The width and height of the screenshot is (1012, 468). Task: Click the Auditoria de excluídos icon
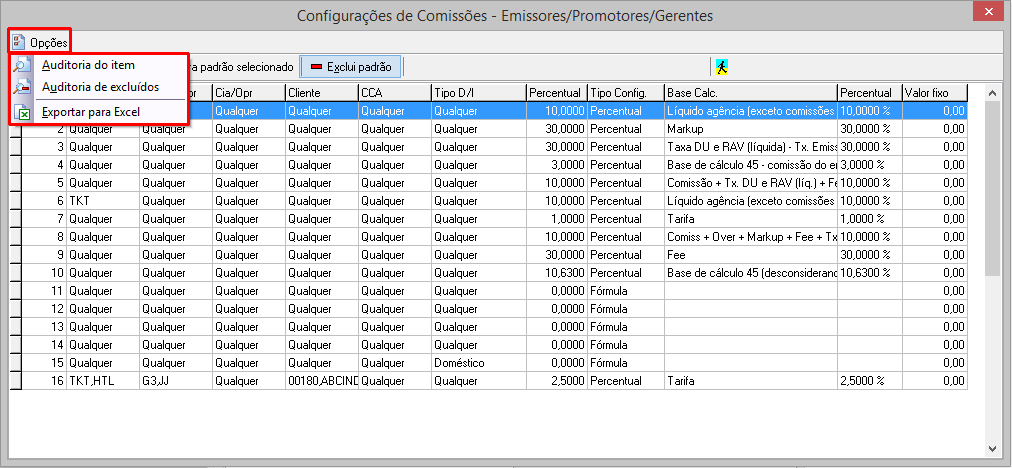click(x=23, y=87)
